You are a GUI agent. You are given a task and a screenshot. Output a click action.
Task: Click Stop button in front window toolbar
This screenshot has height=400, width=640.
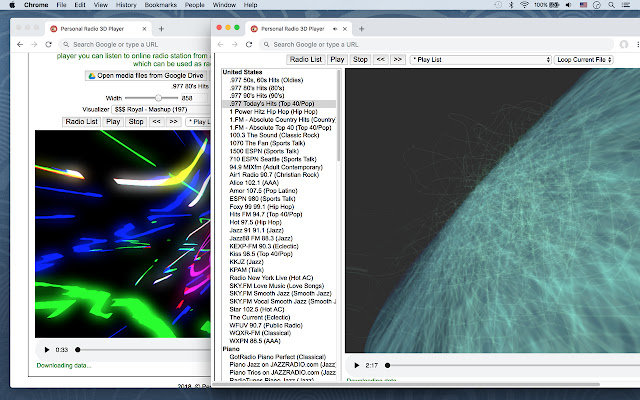click(x=360, y=60)
